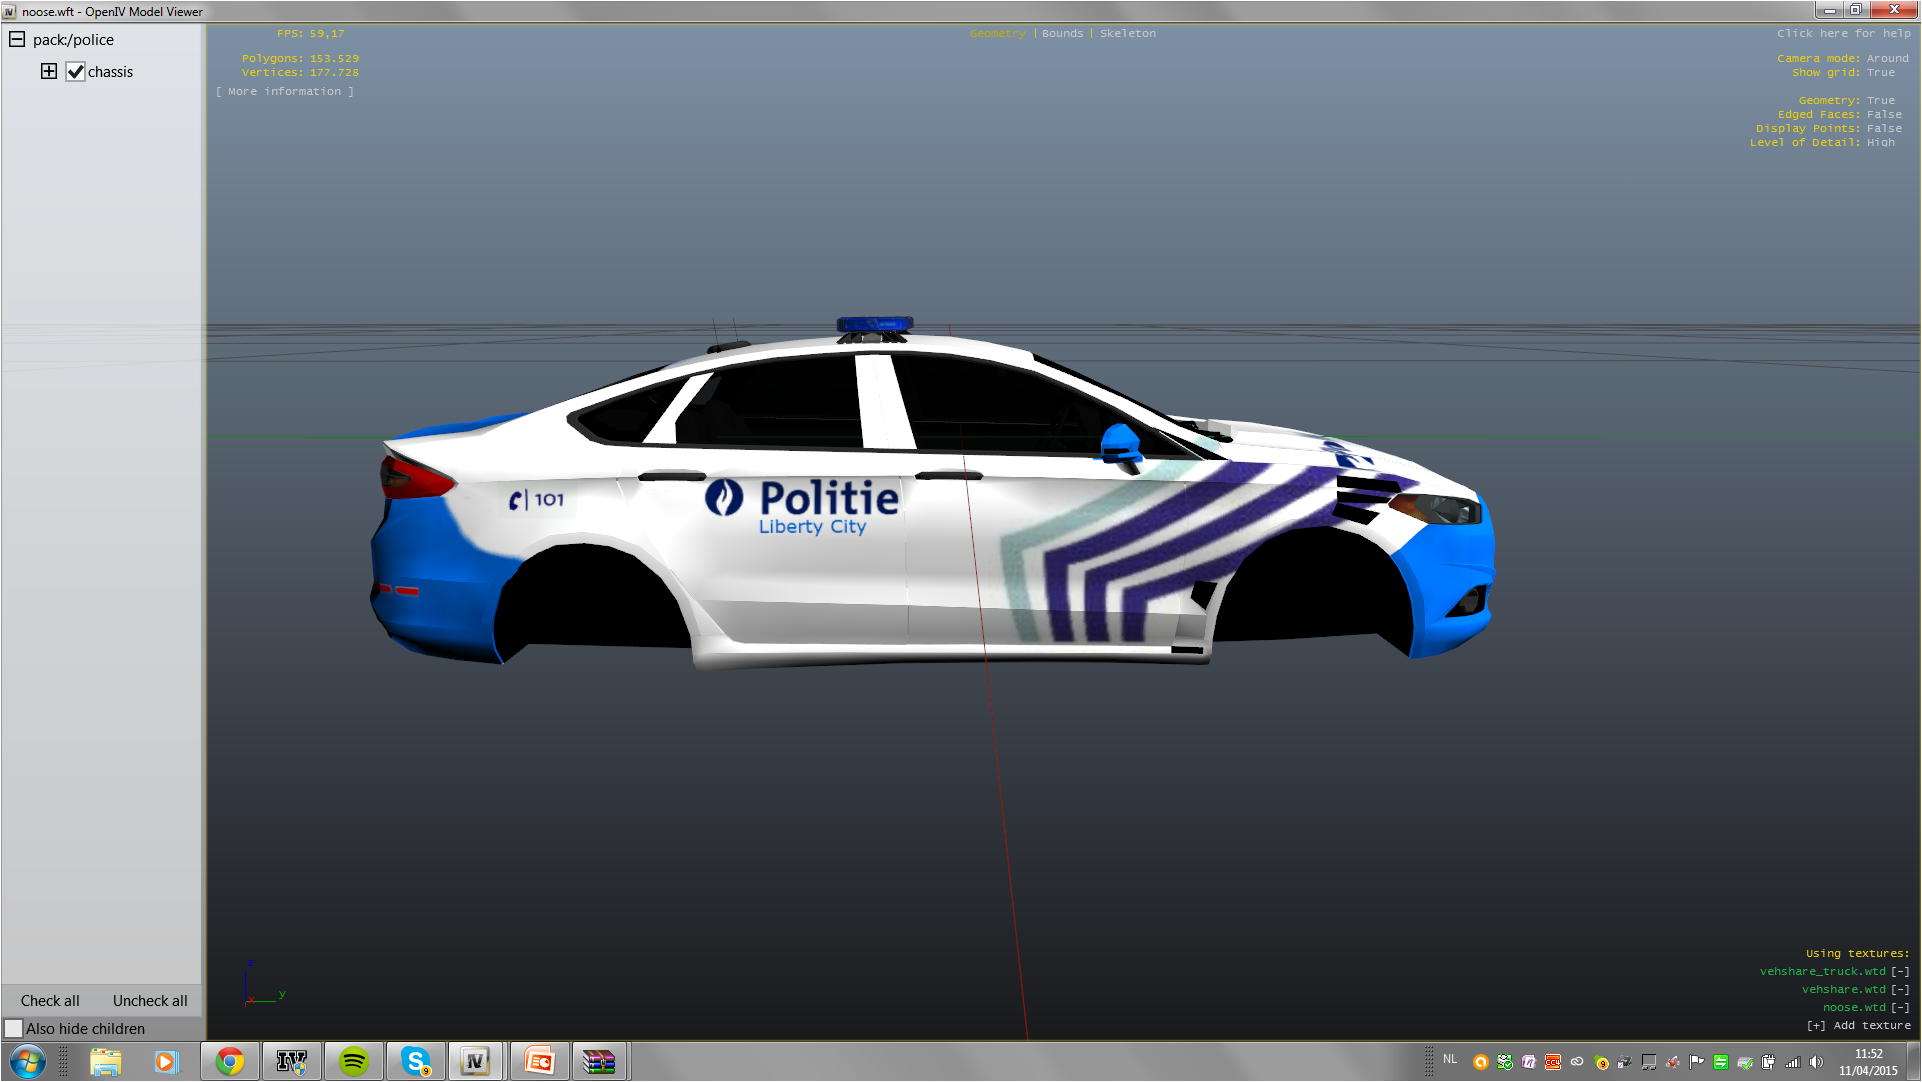Click the Check all button
This screenshot has height=1082, width=1922.
tap(50, 1001)
